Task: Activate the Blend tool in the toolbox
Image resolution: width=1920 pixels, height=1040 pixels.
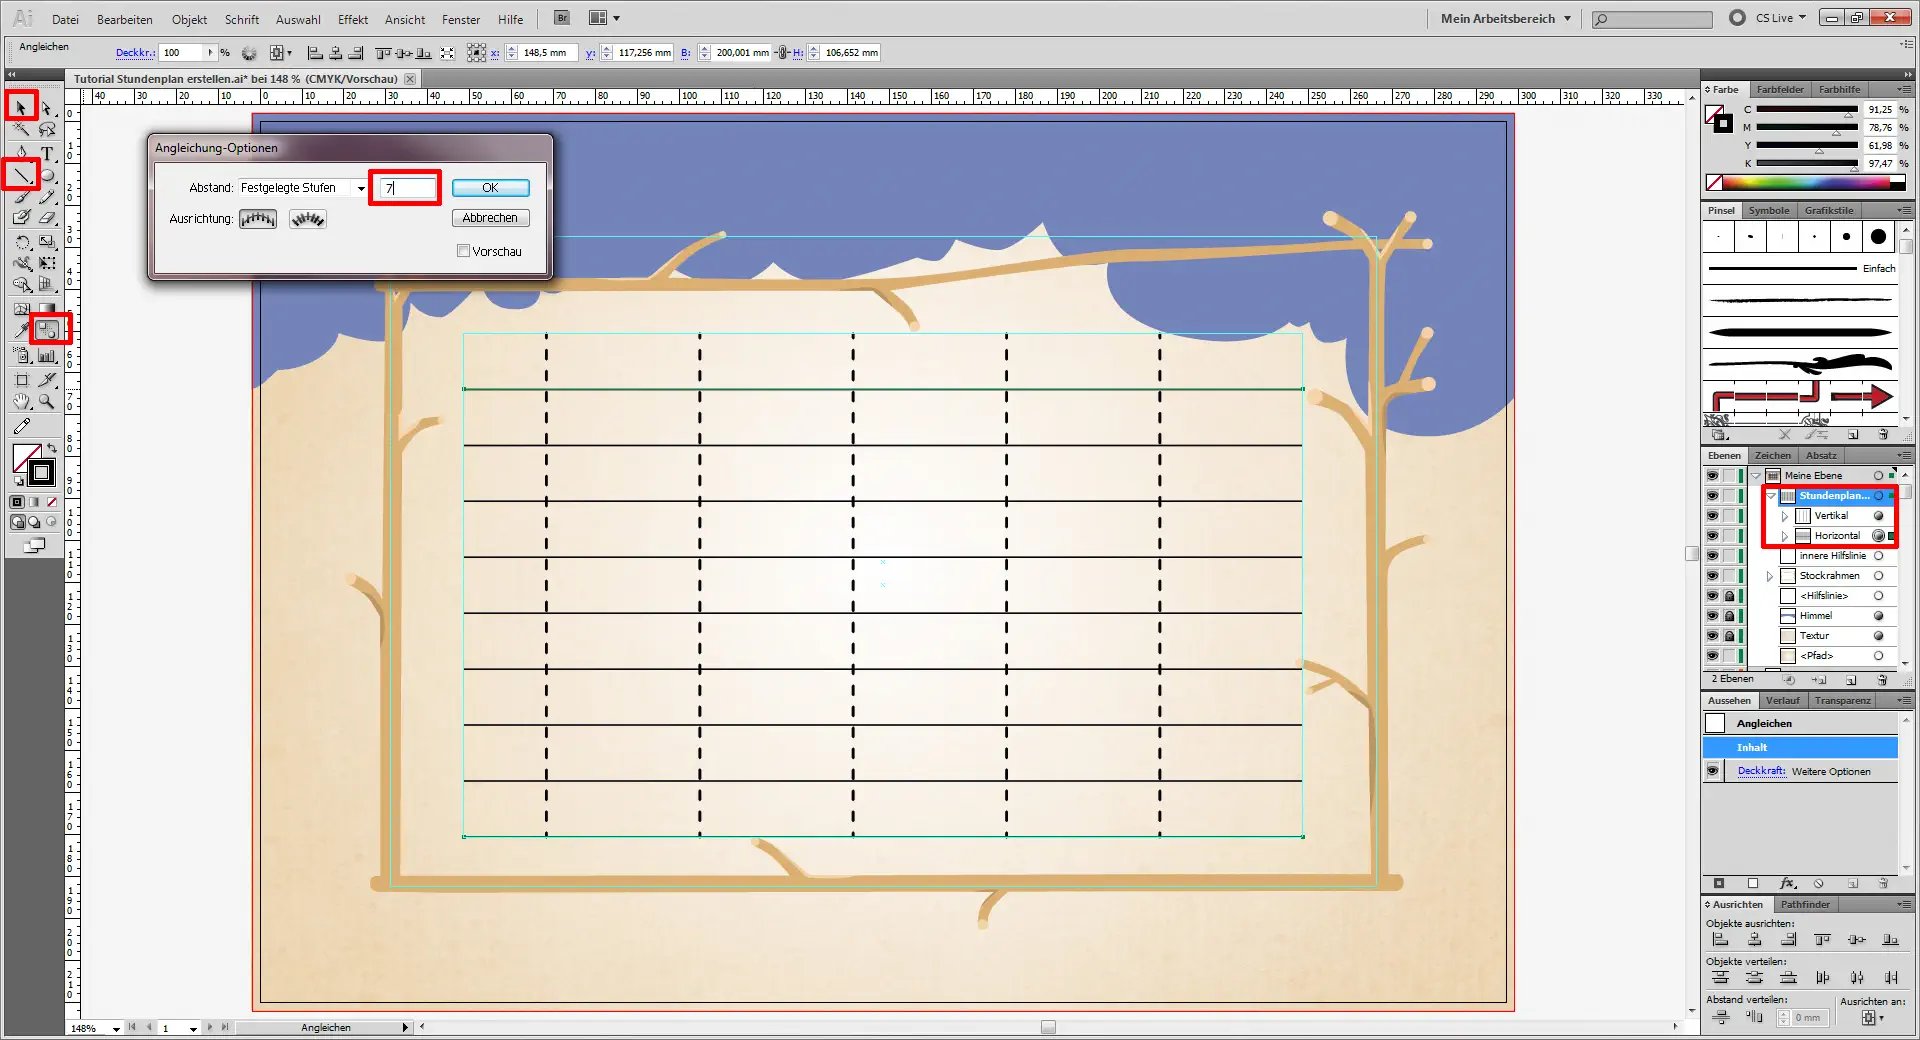Action: point(47,329)
